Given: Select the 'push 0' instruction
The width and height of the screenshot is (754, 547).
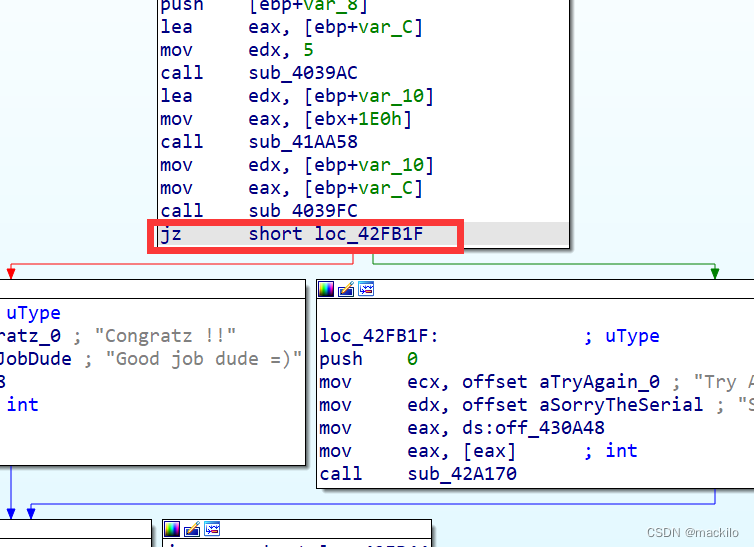Looking at the screenshot, I should coord(369,359).
